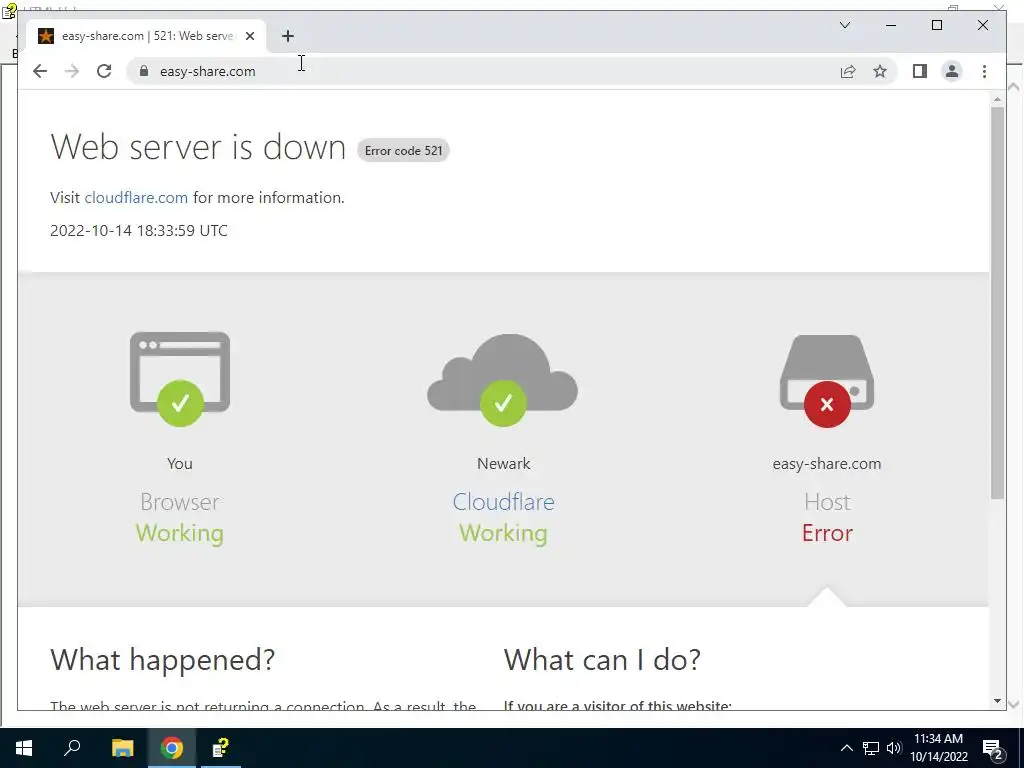Go back using Chrome's back arrow
Viewport: 1024px width, 768px height.
coord(40,71)
